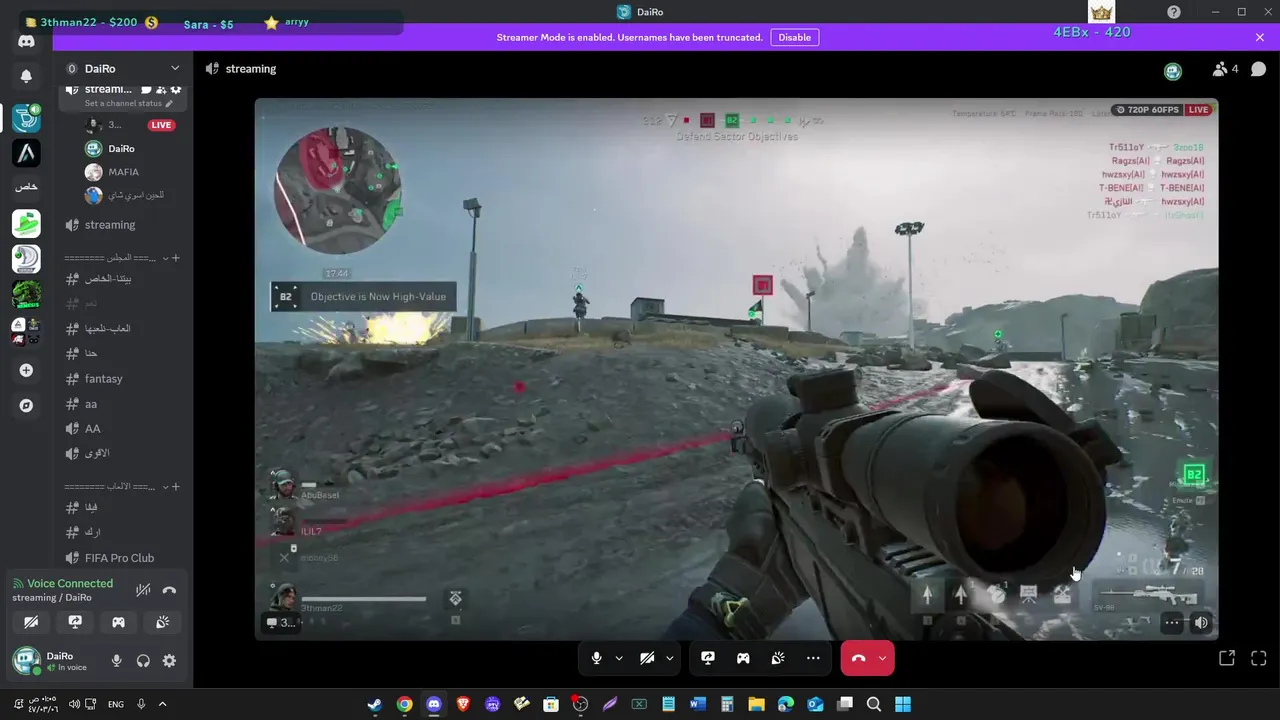Pop out the call window
This screenshot has width=1280, height=720.
[x=1227, y=658]
